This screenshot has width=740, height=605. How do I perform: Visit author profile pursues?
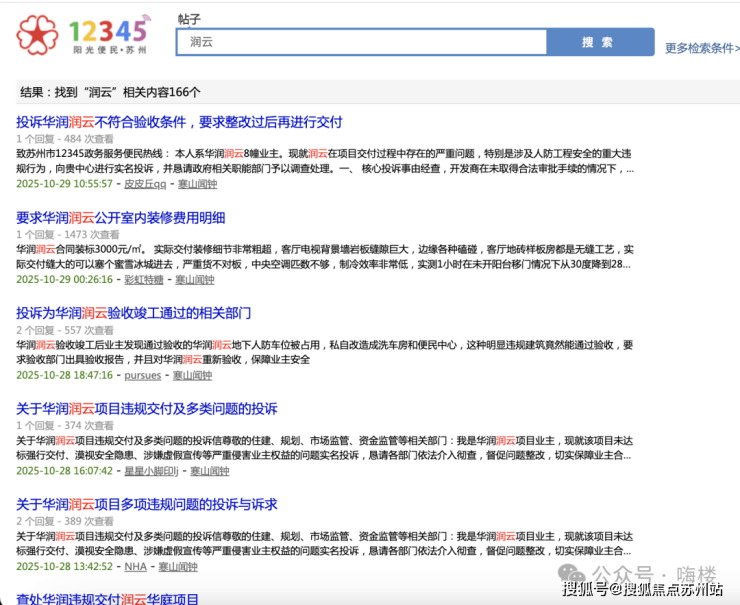[x=142, y=375]
